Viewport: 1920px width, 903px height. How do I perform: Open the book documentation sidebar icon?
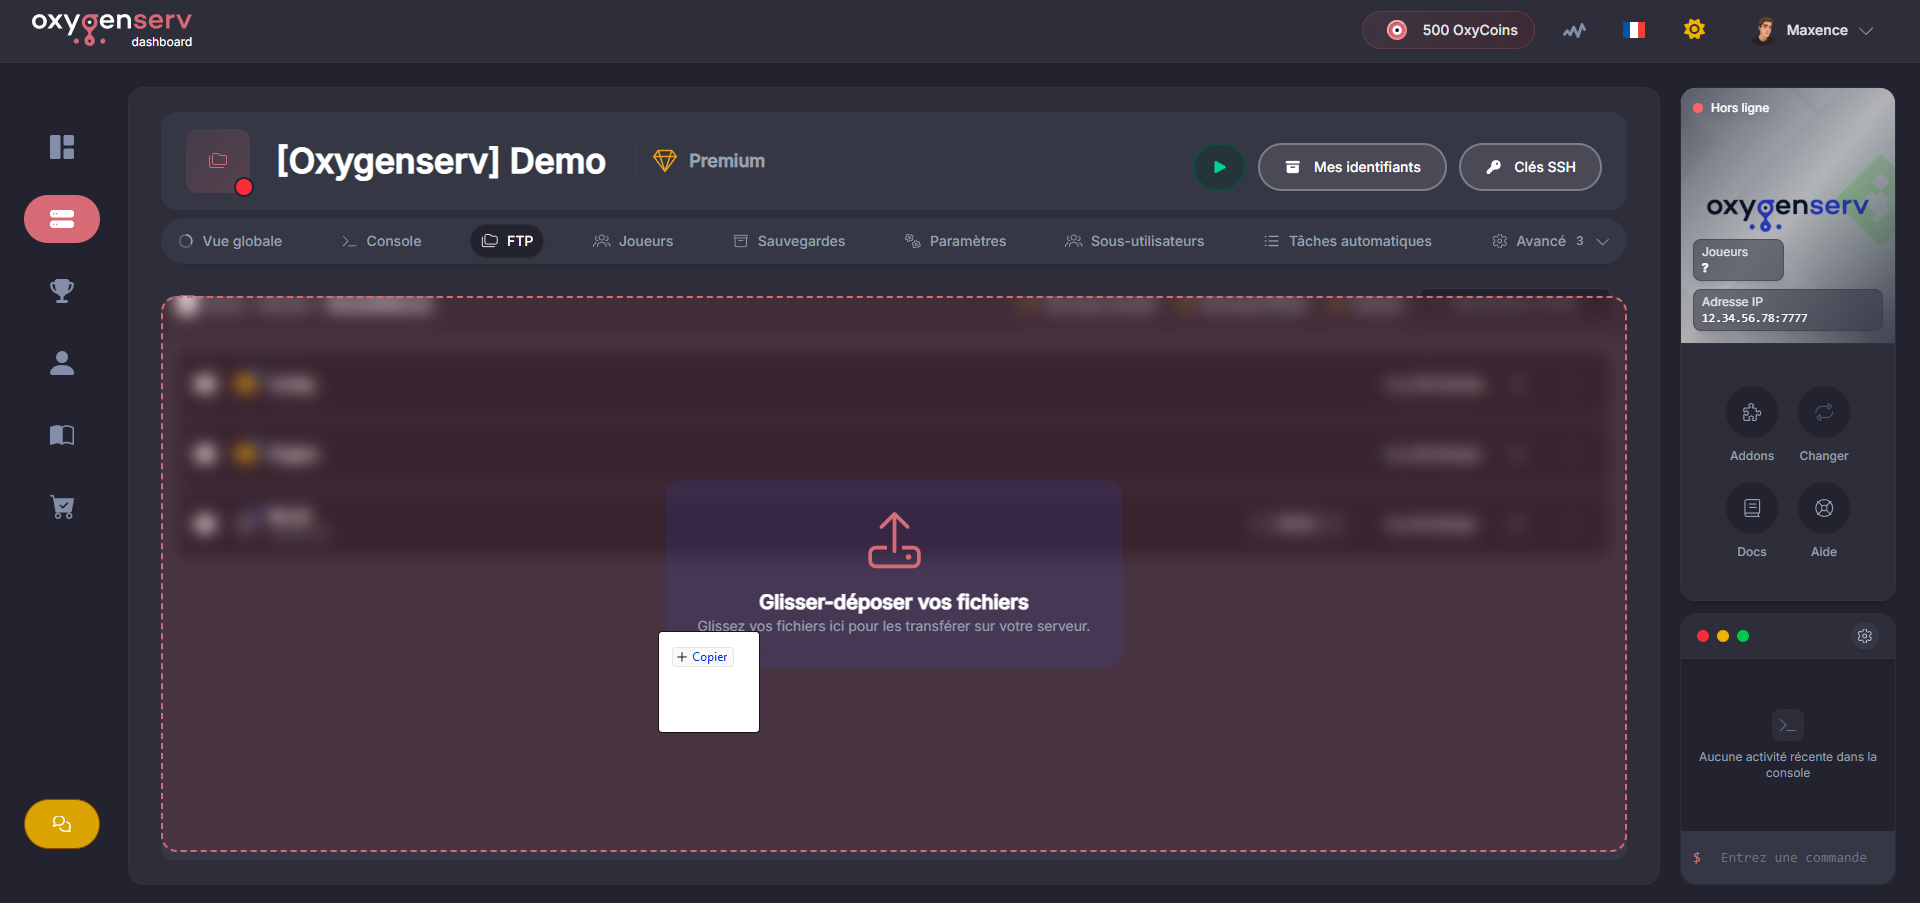pos(62,435)
